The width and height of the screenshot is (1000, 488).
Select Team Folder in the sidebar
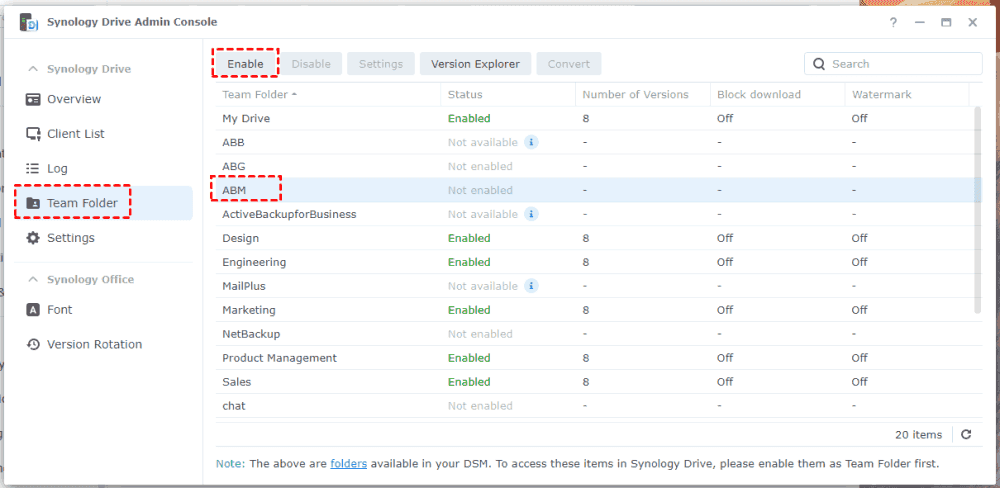(x=103, y=203)
